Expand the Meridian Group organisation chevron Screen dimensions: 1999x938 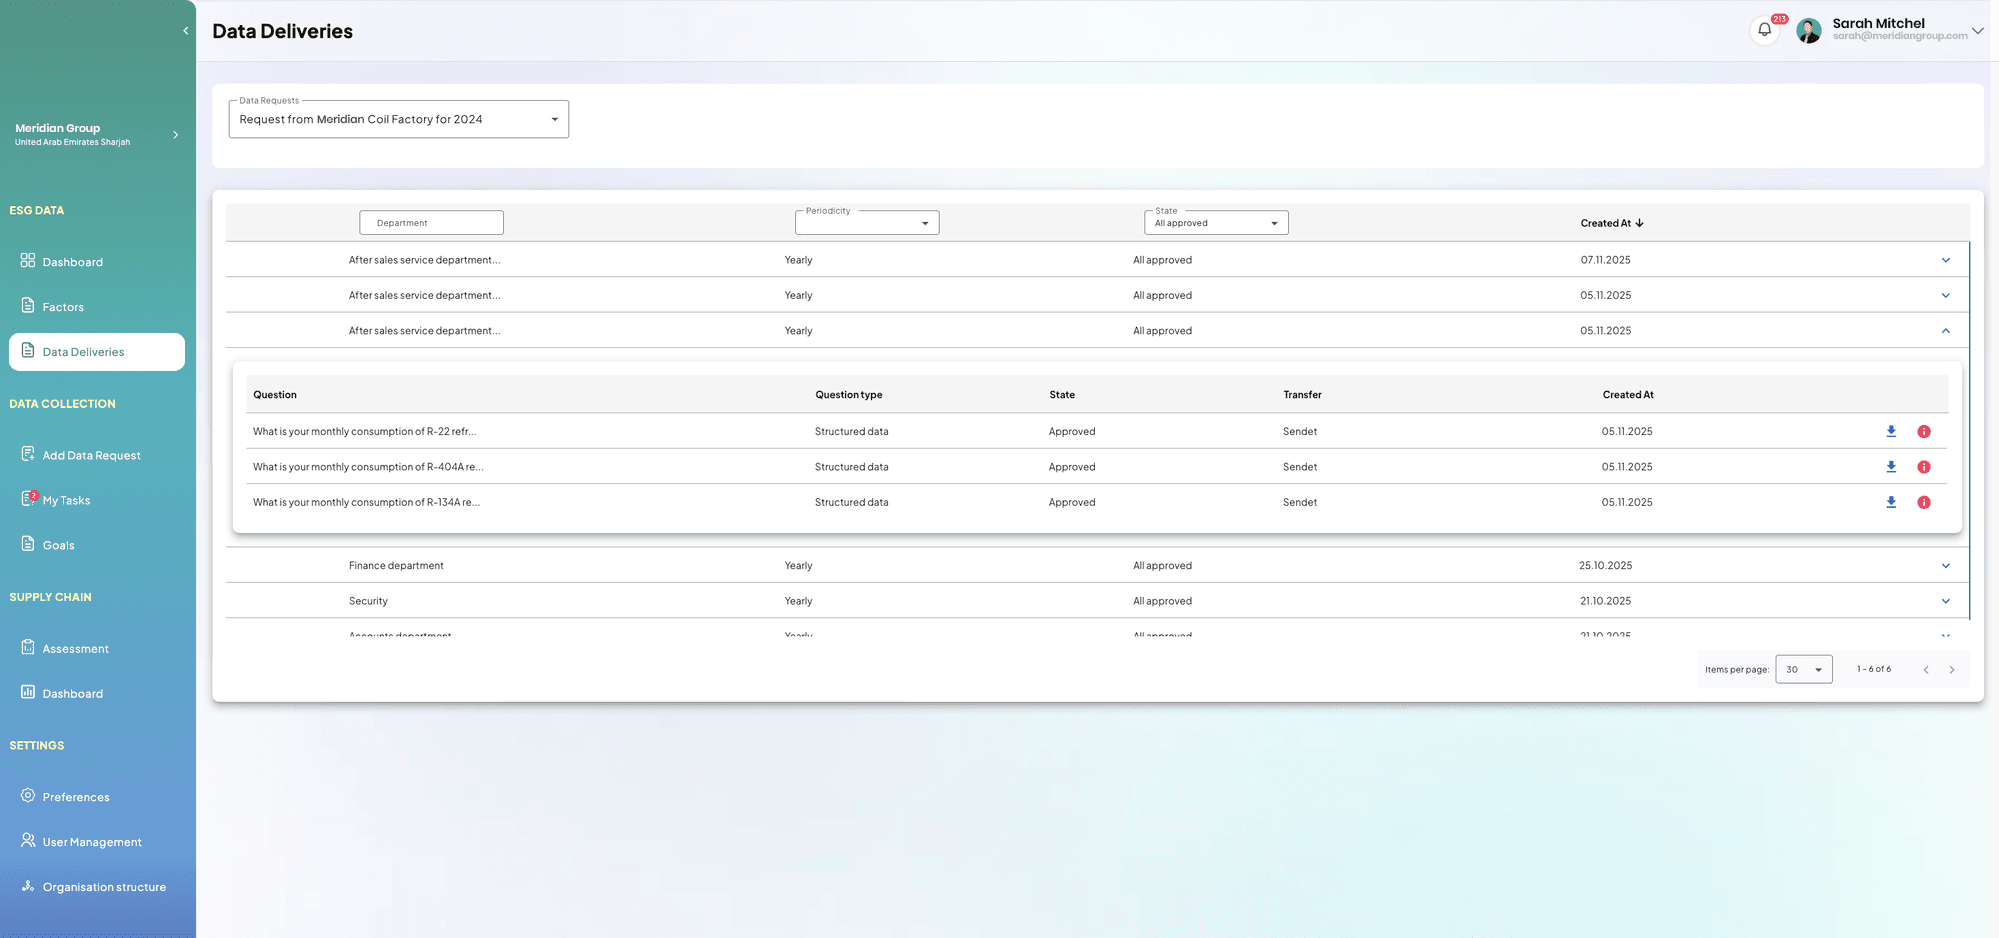[x=175, y=135]
